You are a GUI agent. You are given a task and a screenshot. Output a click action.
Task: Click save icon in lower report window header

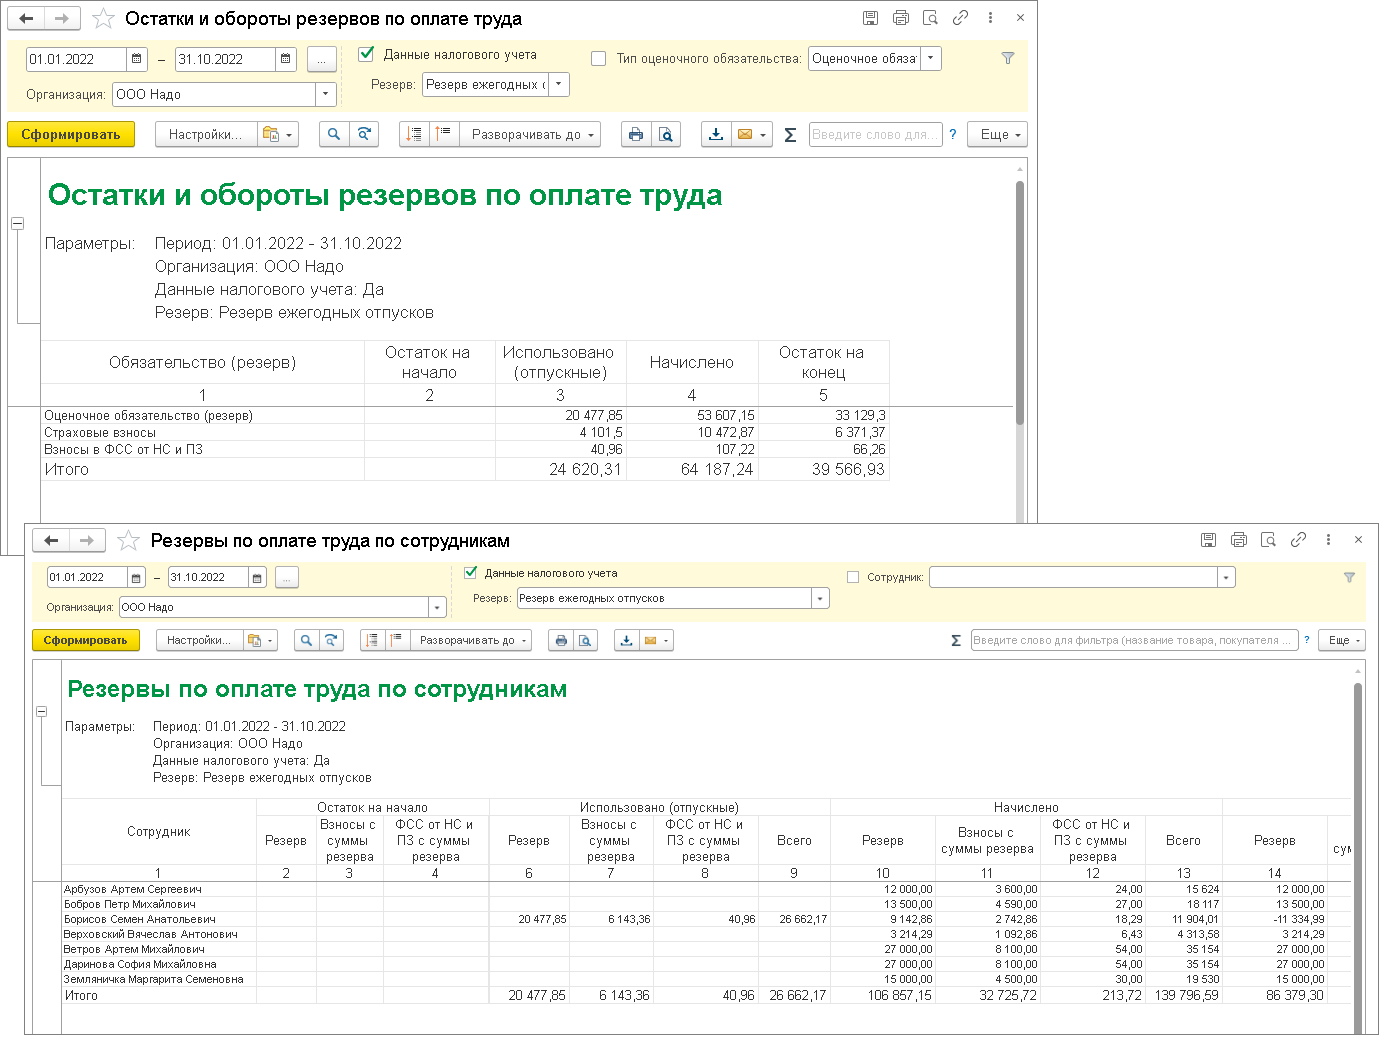[x=1208, y=540]
